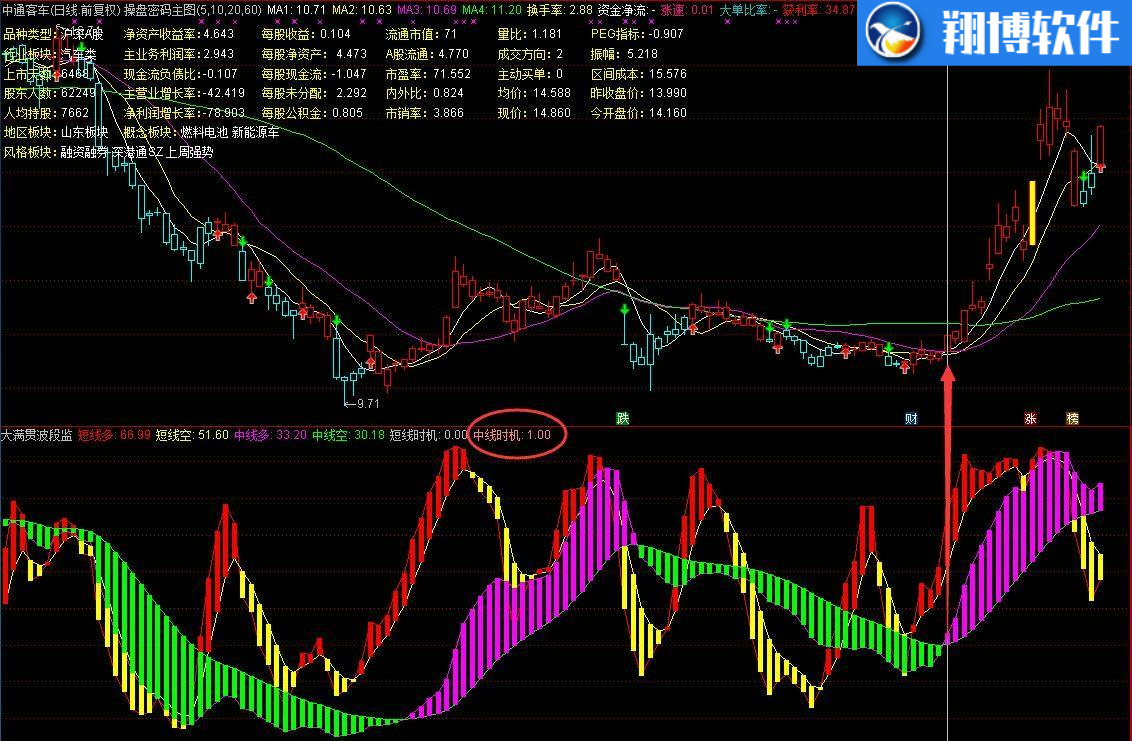Select the MA4: 11.20 value
This screenshot has height=741, width=1132.
(x=492, y=10)
